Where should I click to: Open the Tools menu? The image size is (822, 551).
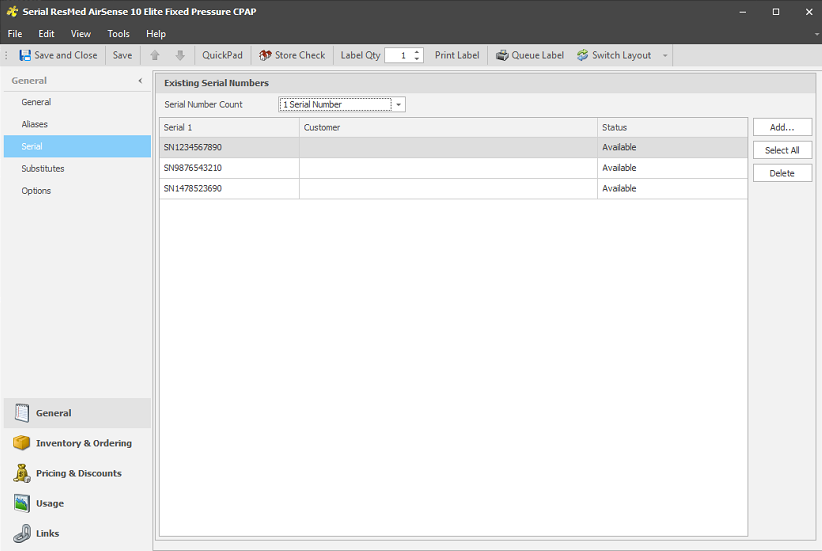tap(118, 34)
